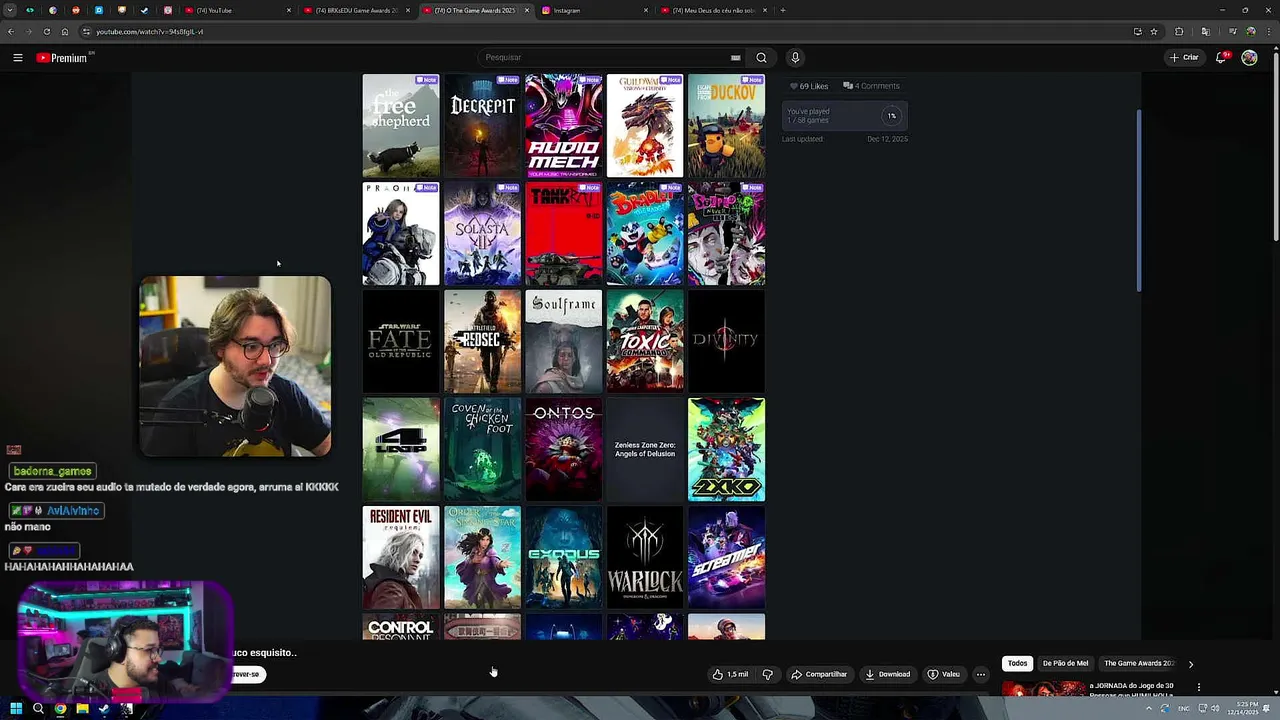This screenshot has height=720, width=1280.
Task: Go to the YouTube Premium home logo
Action: (x=62, y=58)
